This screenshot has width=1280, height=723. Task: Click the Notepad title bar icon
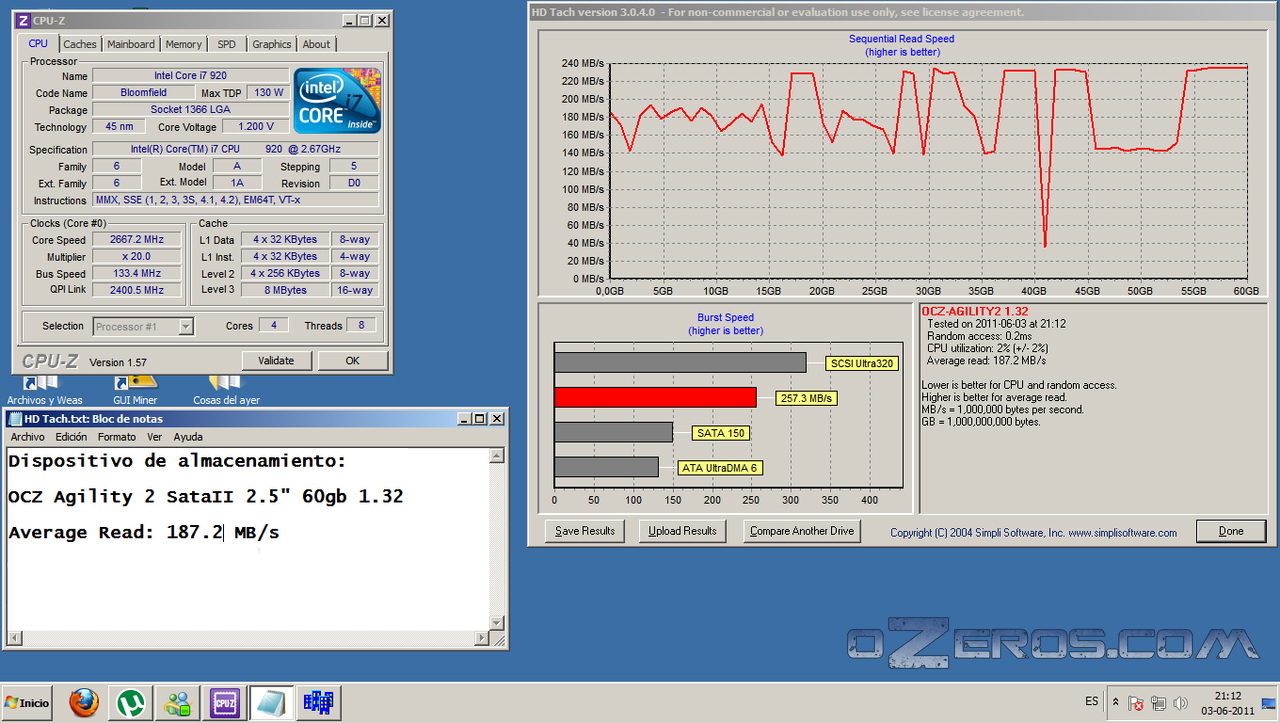pyautogui.click(x=14, y=418)
